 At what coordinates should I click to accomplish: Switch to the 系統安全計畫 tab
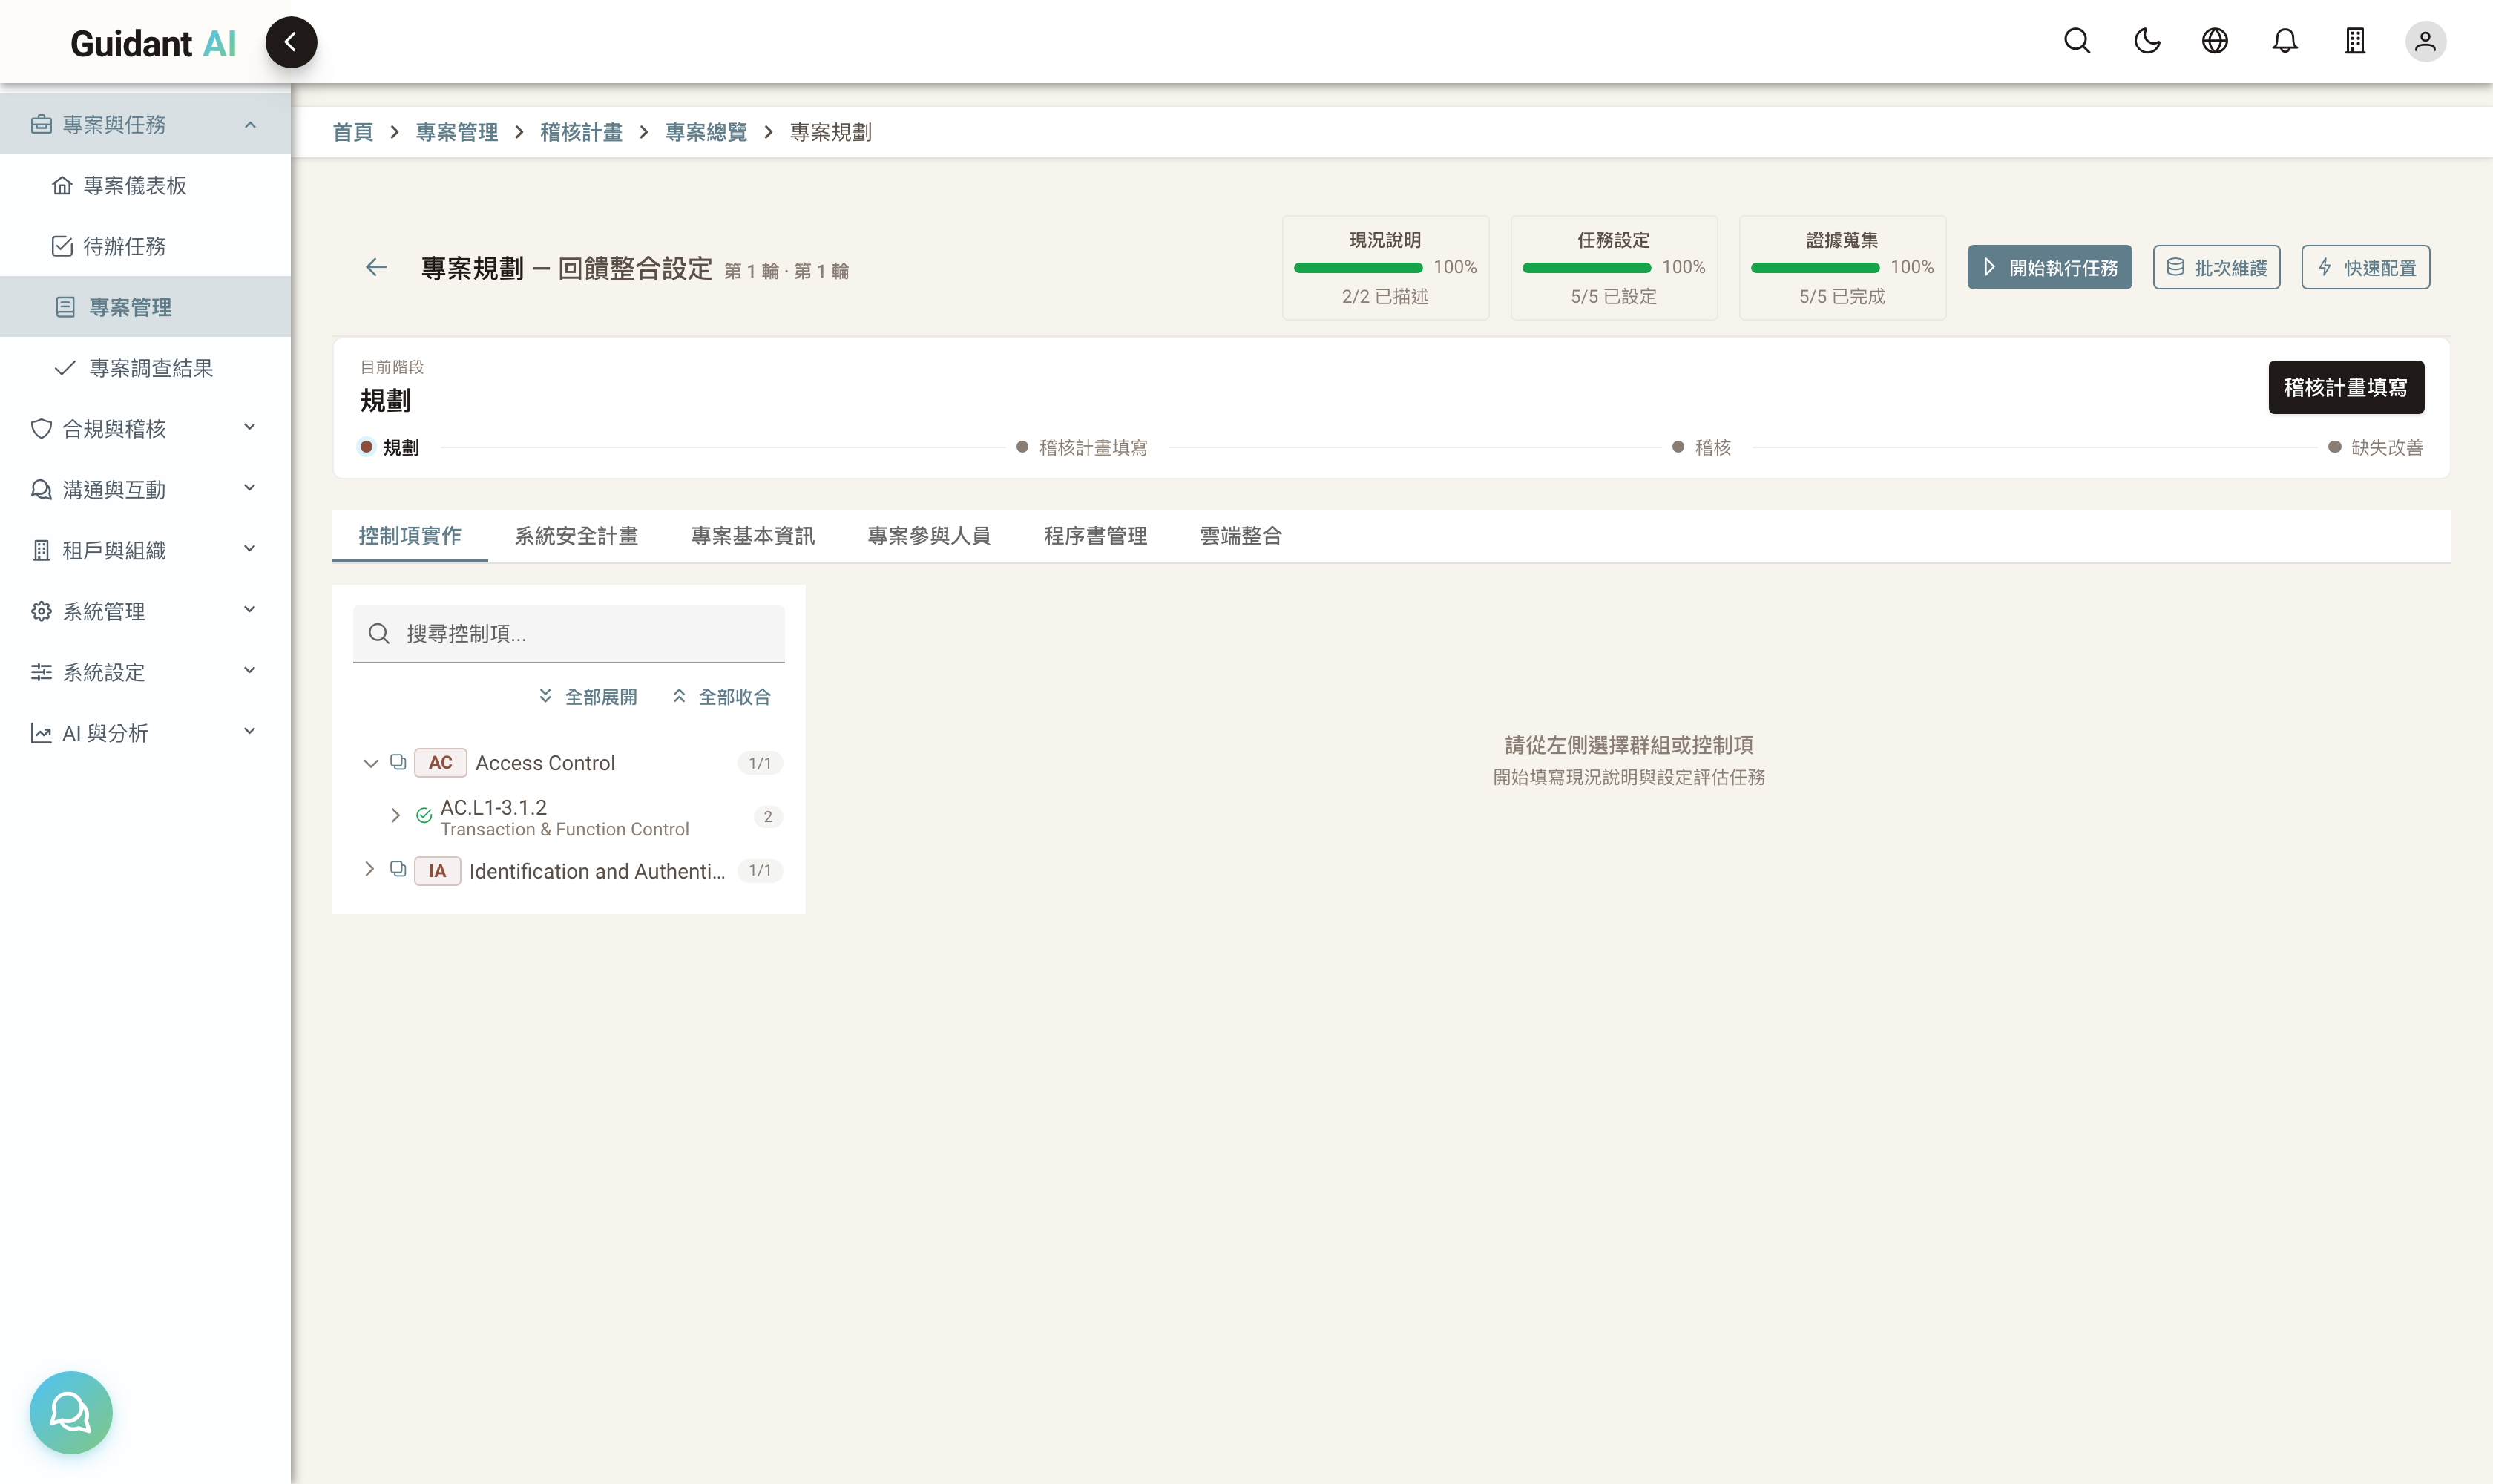click(576, 536)
